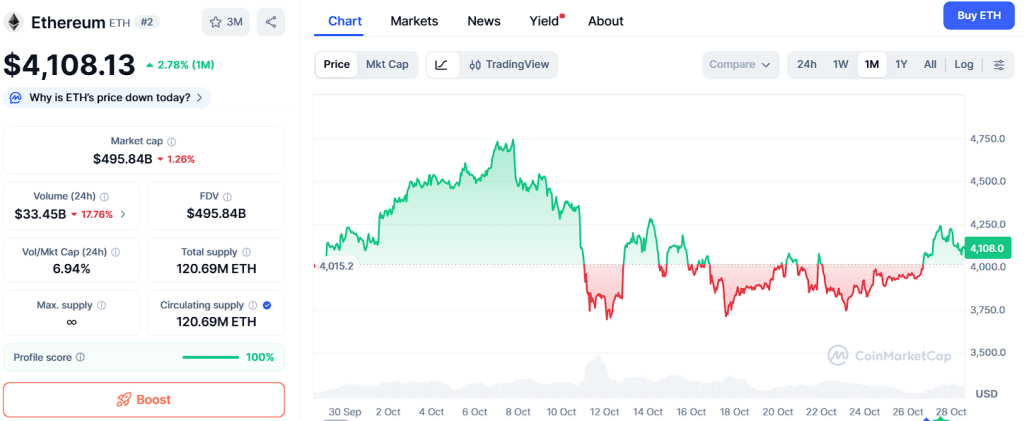Switch to the Yield tab

[x=545, y=21]
